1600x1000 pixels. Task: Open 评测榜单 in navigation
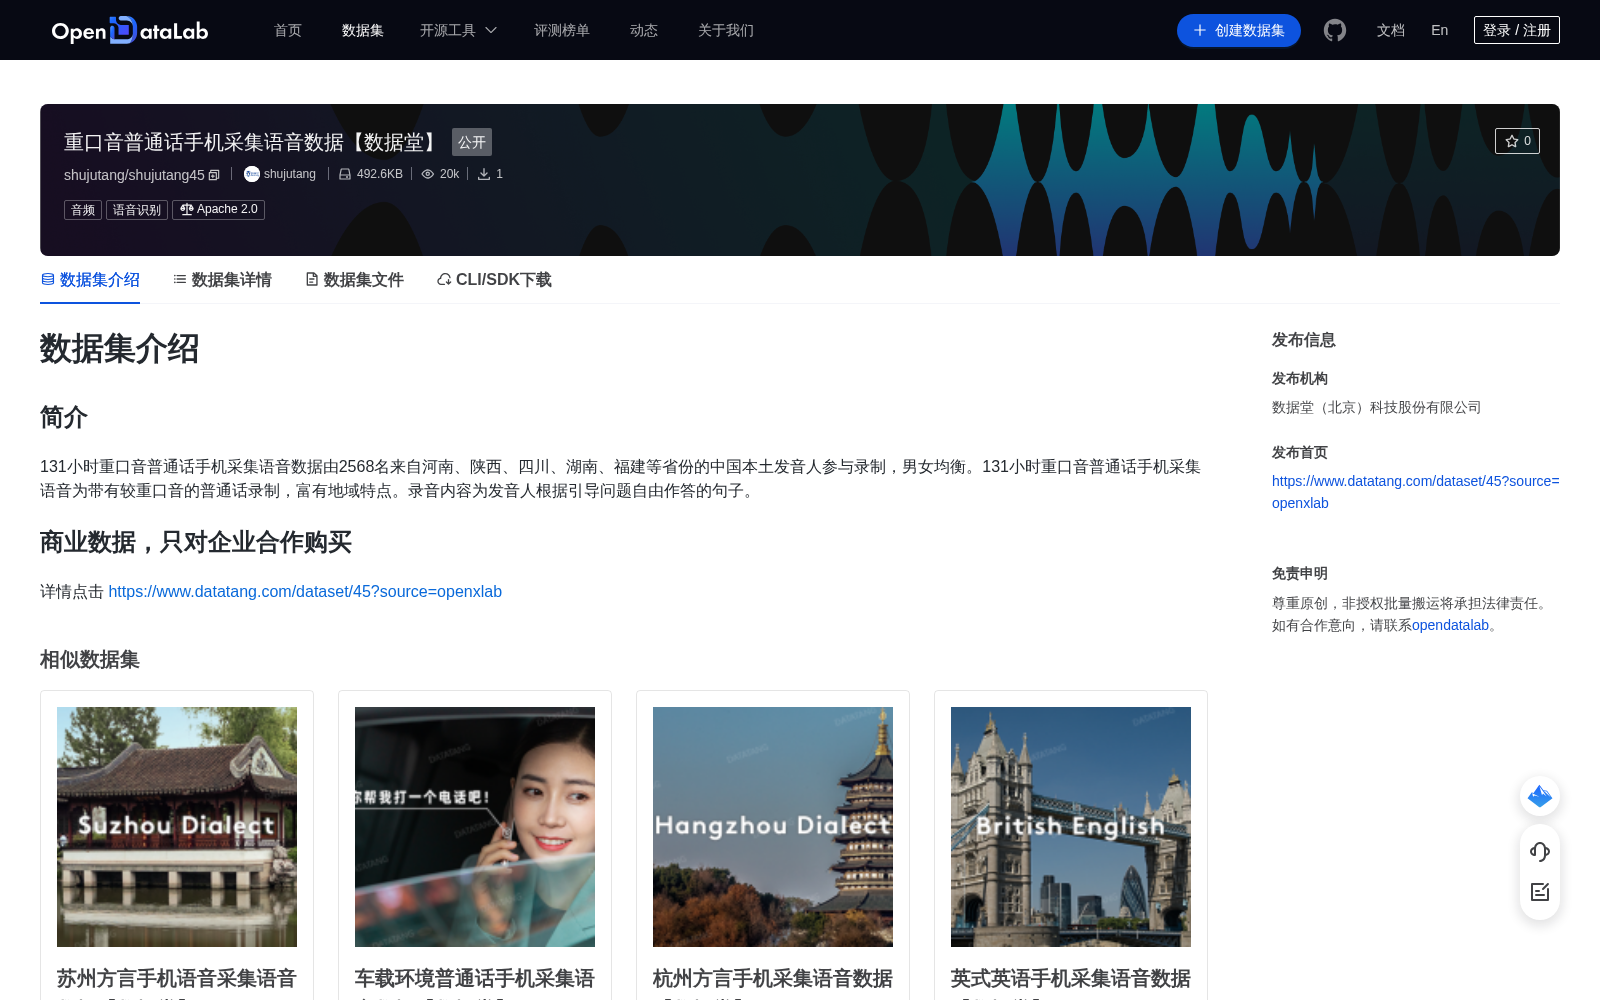pos(562,30)
